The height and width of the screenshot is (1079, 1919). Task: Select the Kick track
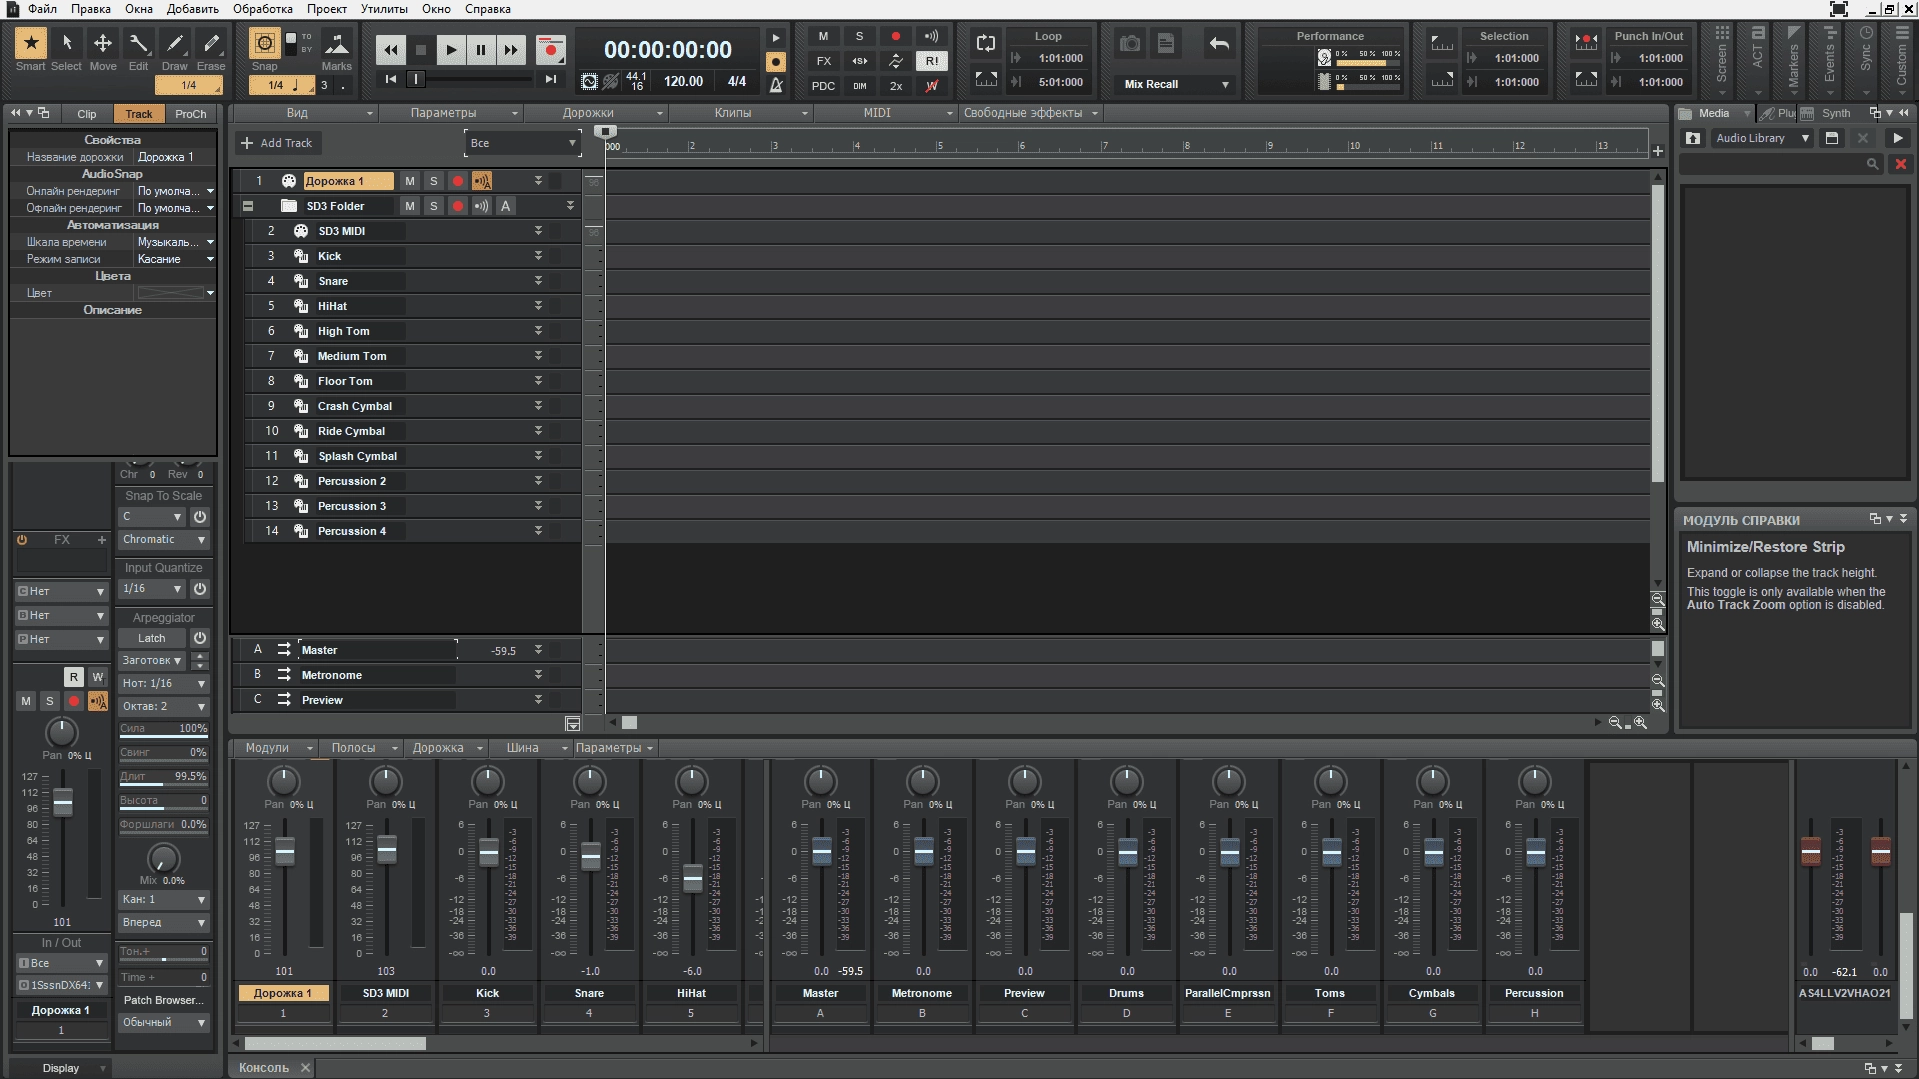coord(412,256)
